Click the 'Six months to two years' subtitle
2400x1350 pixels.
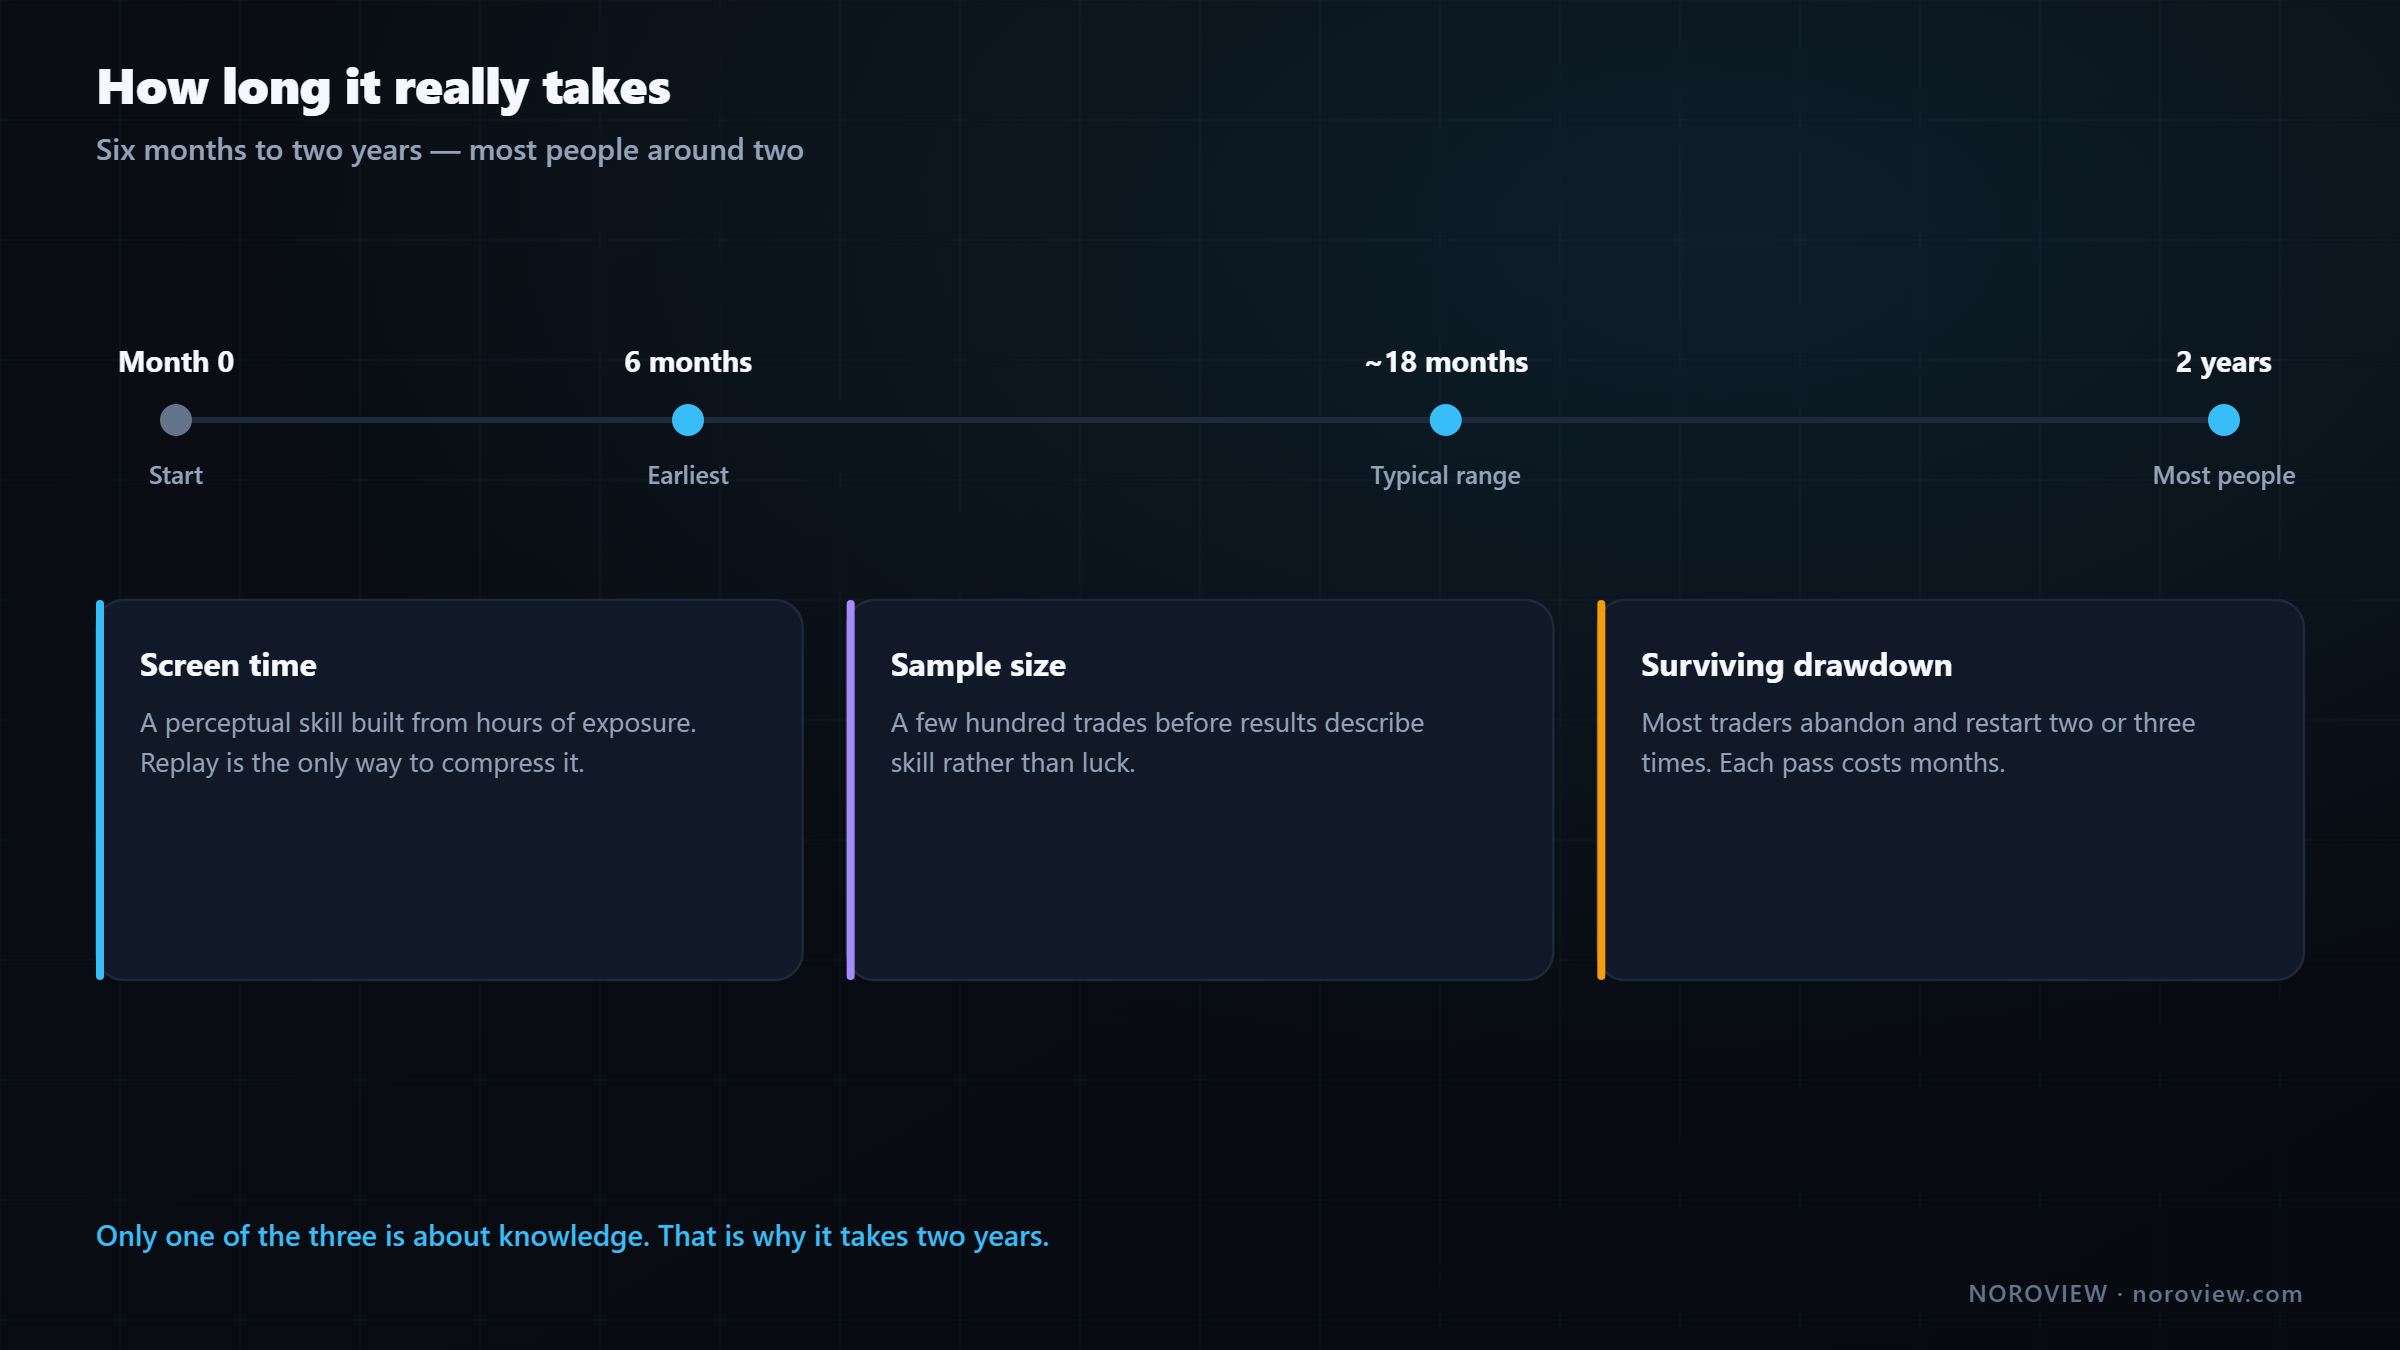click(x=450, y=150)
